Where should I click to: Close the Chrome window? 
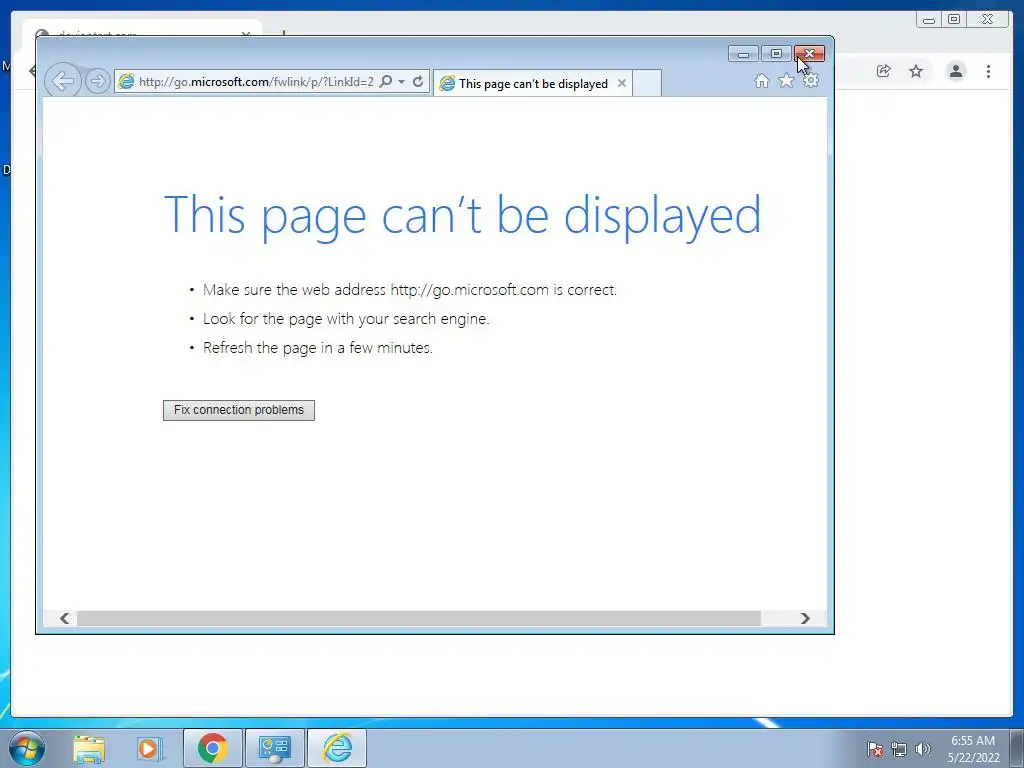coord(988,20)
